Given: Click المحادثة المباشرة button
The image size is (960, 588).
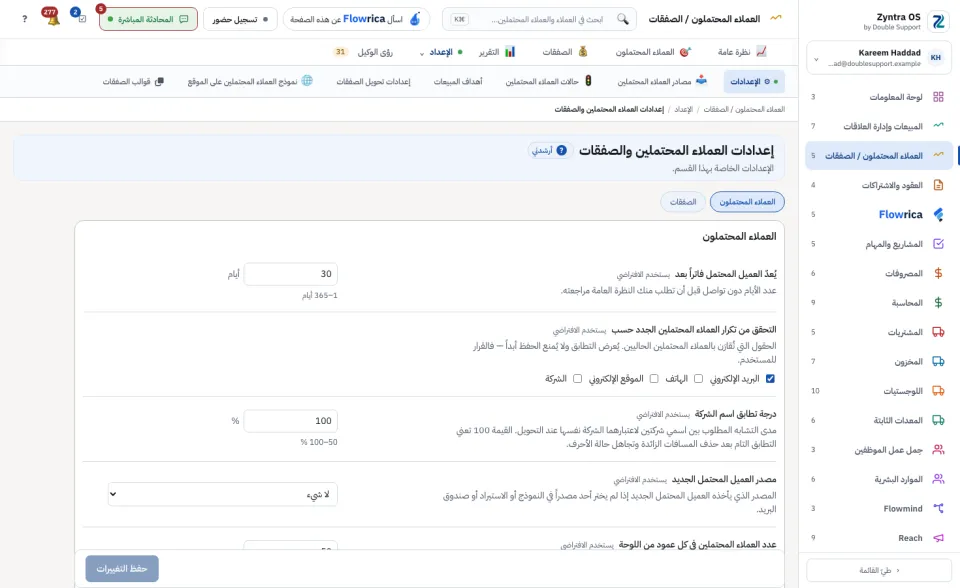Looking at the screenshot, I should [148, 19].
